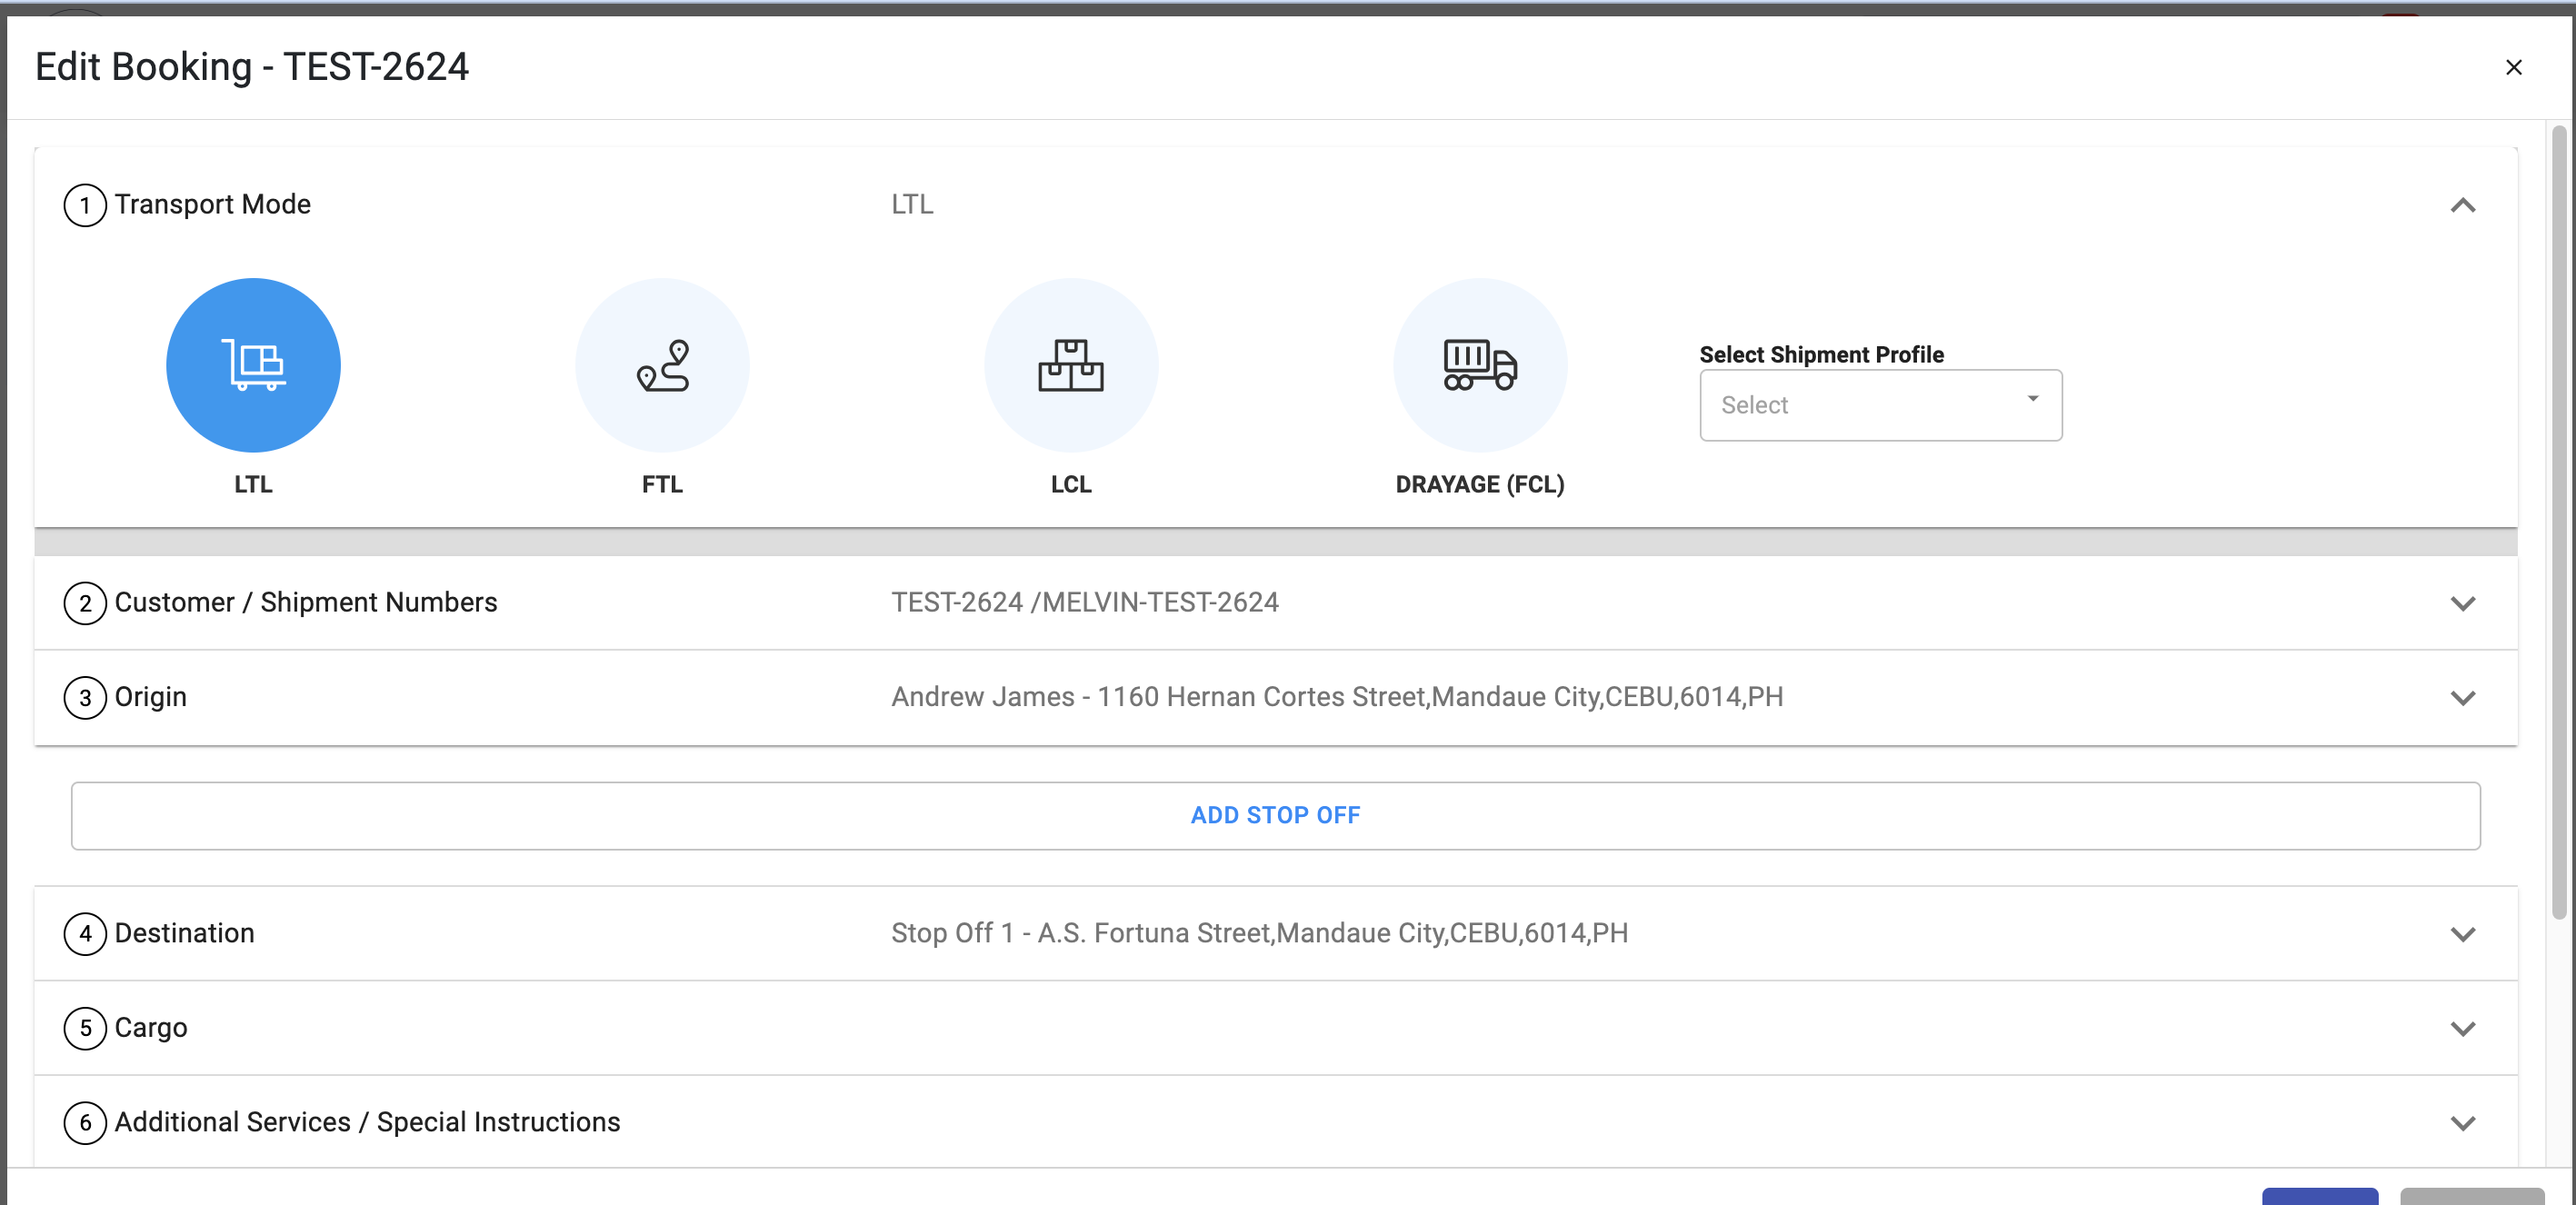Click the dialog's vertical scrollbar

click(2558, 522)
